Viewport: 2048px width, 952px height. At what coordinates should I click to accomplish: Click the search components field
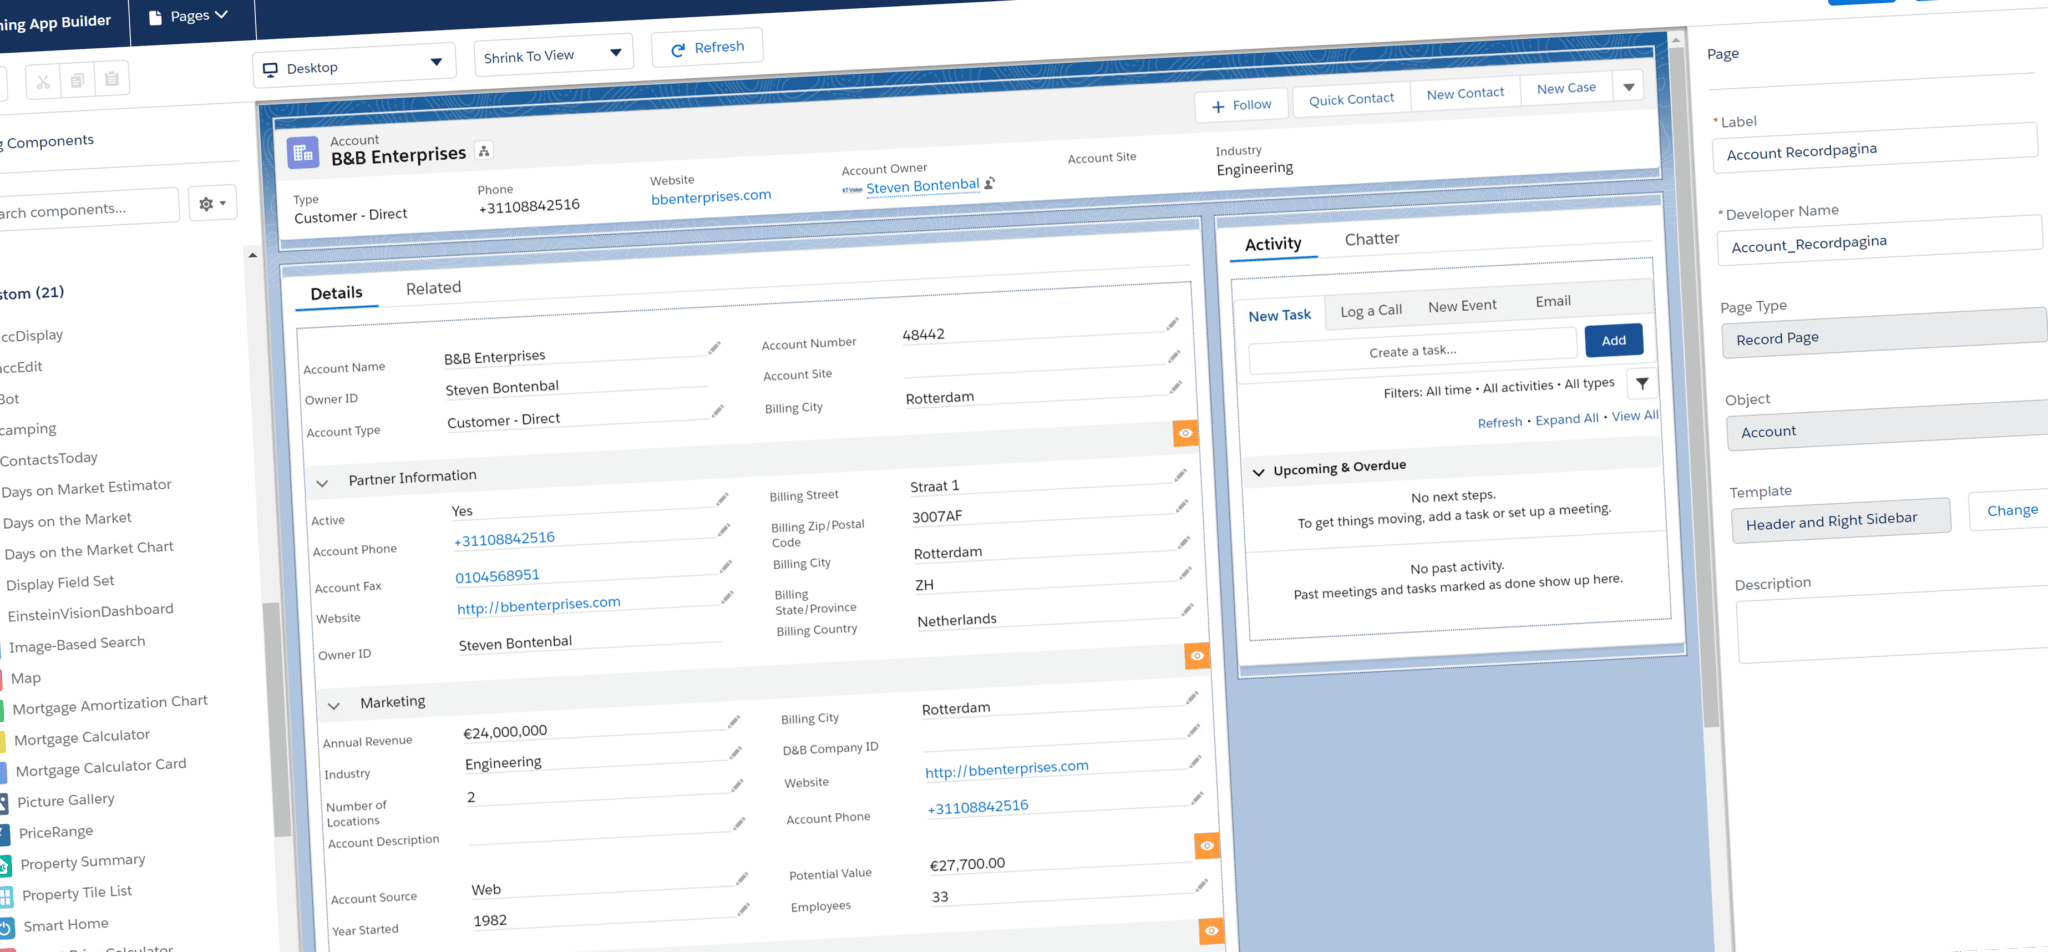click(88, 209)
